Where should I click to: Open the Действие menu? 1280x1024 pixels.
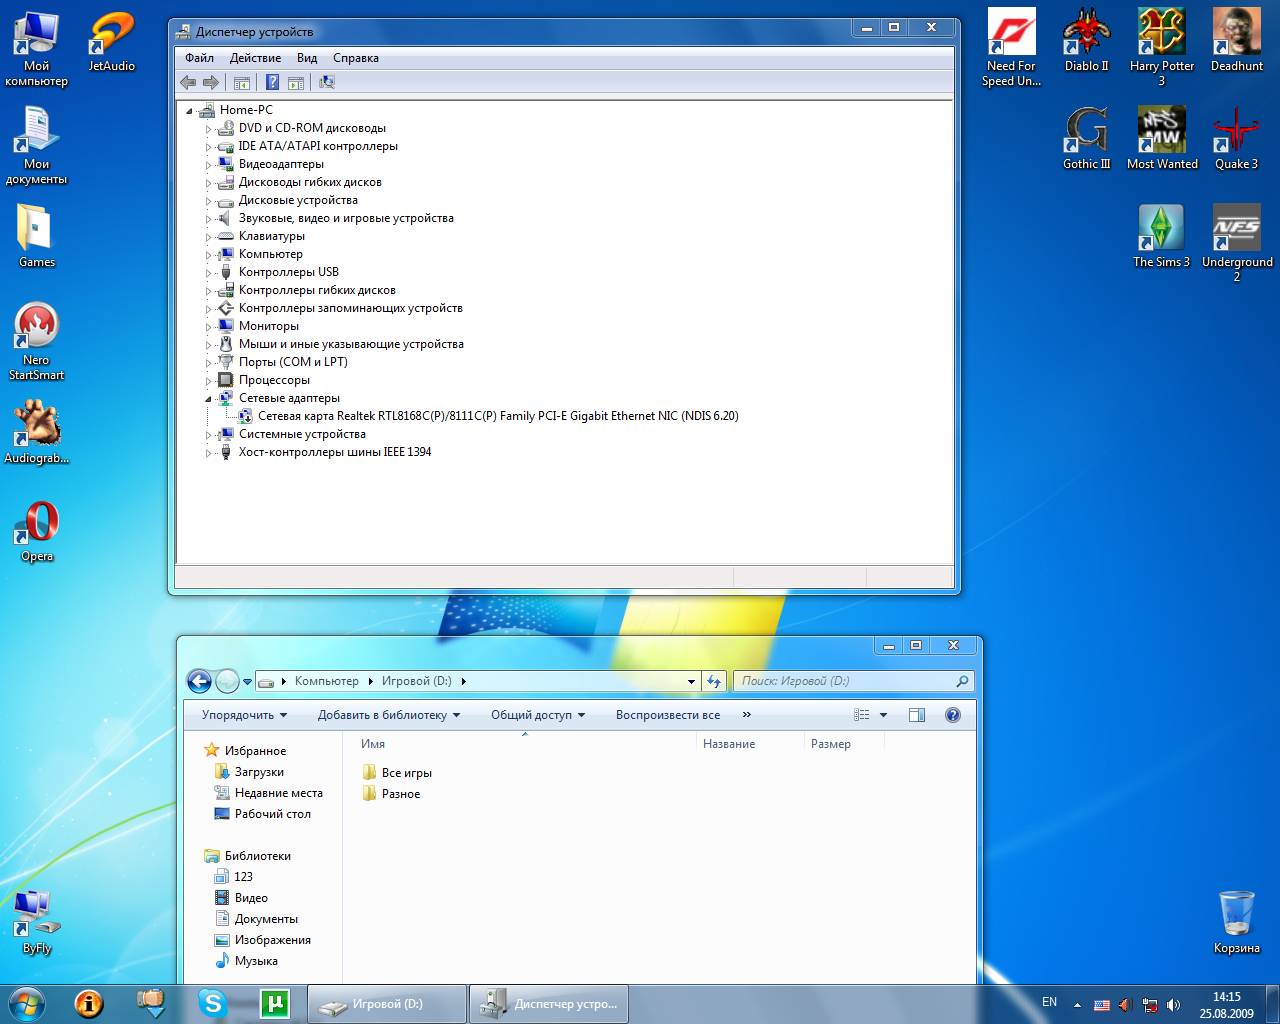pos(255,58)
